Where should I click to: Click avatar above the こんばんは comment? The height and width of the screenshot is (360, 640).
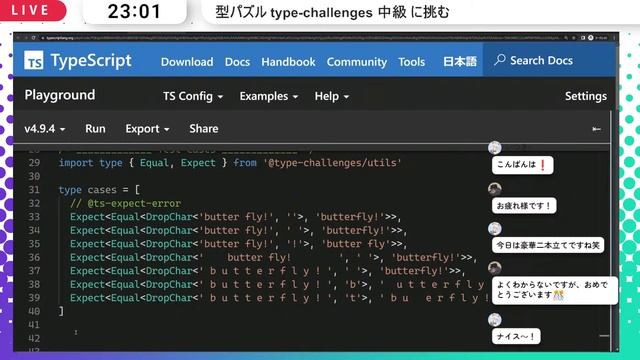(495, 147)
